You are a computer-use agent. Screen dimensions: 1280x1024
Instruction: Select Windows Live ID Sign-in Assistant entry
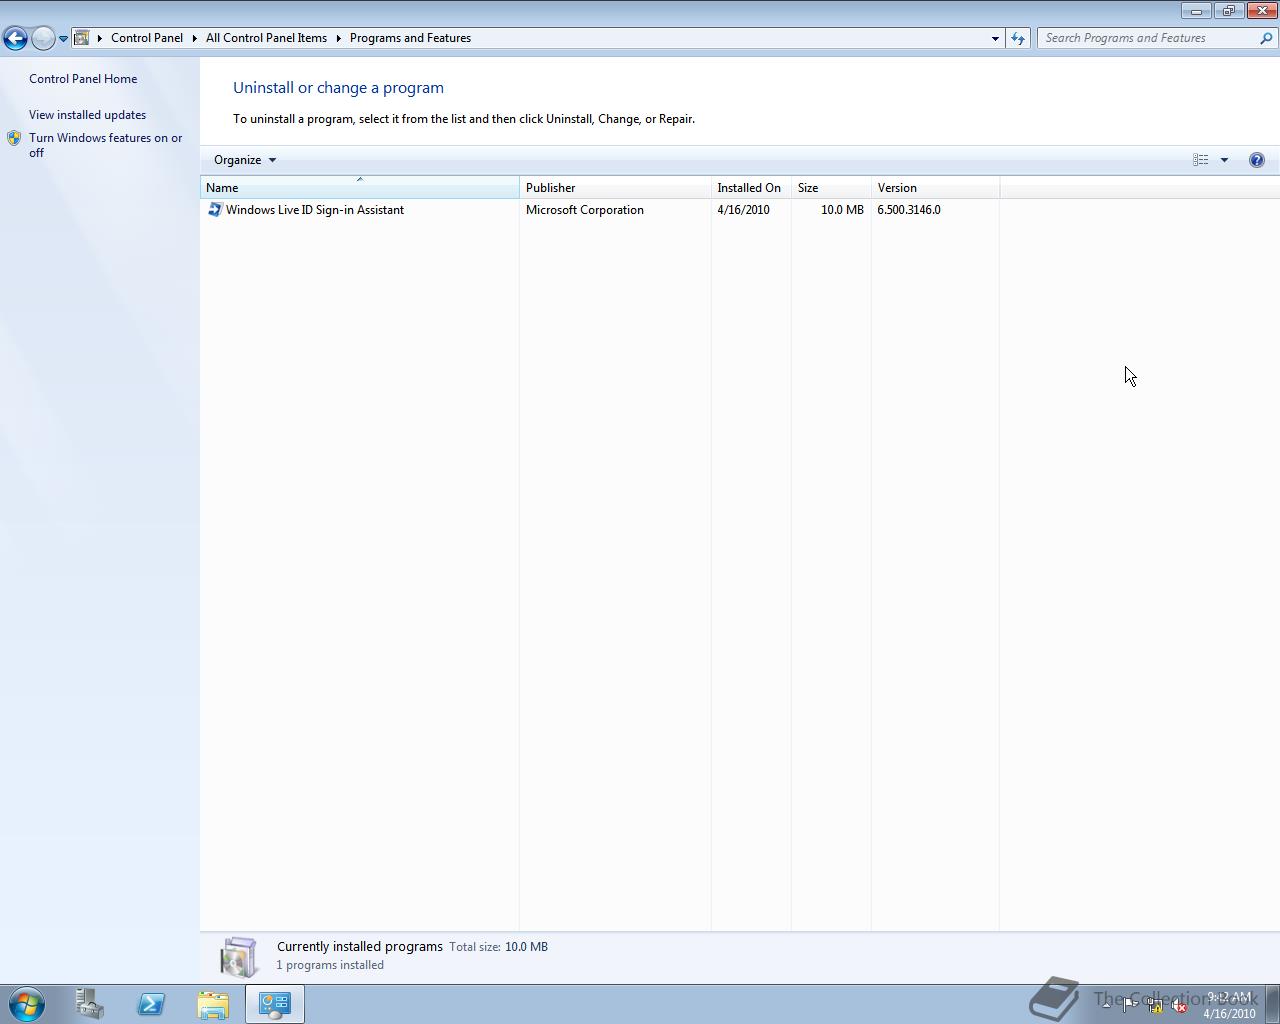pyautogui.click(x=315, y=210)
